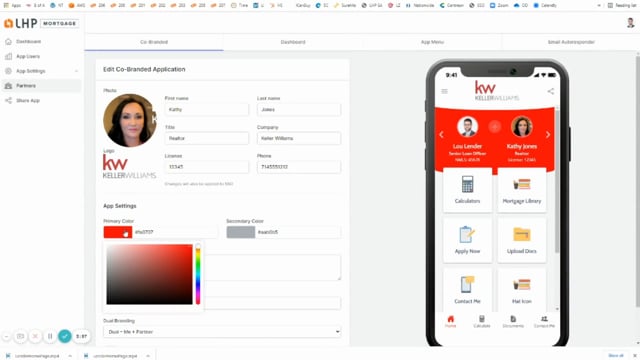Click Kathy's profile photo thumbnail

tap(130, 120)
